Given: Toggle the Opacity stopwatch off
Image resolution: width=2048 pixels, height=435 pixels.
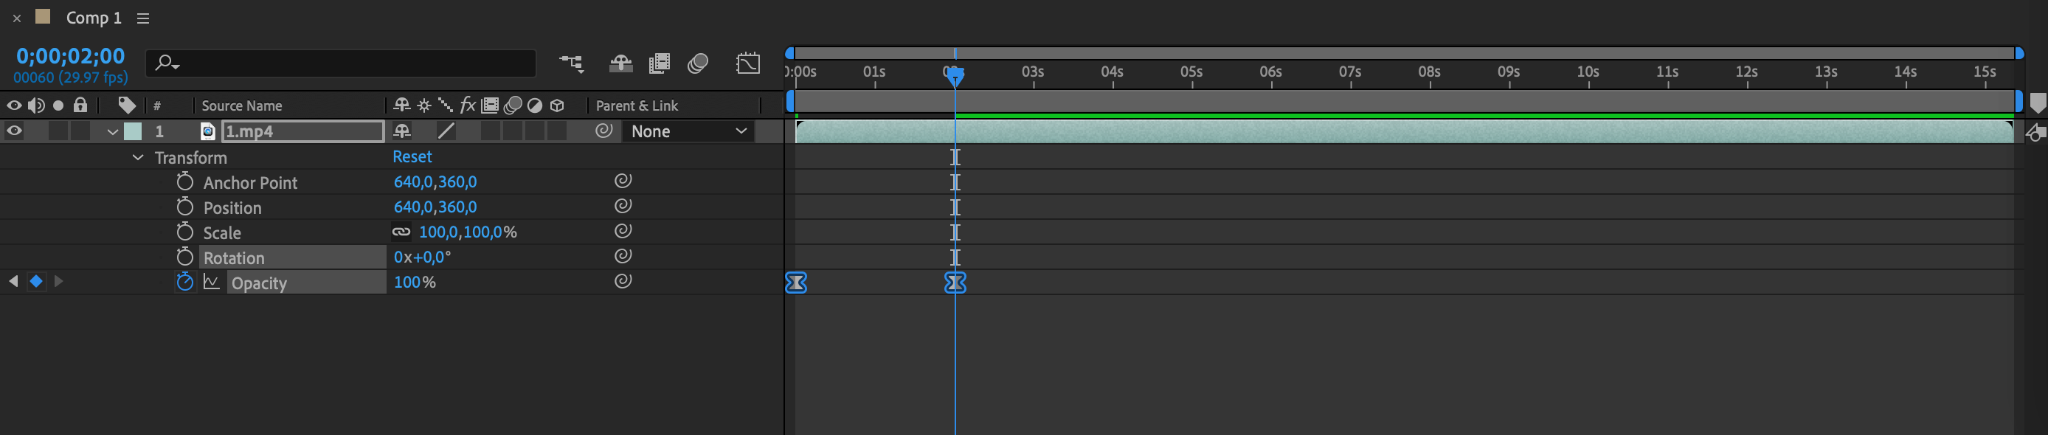Looking at the screenshot, I should [185, 282].
